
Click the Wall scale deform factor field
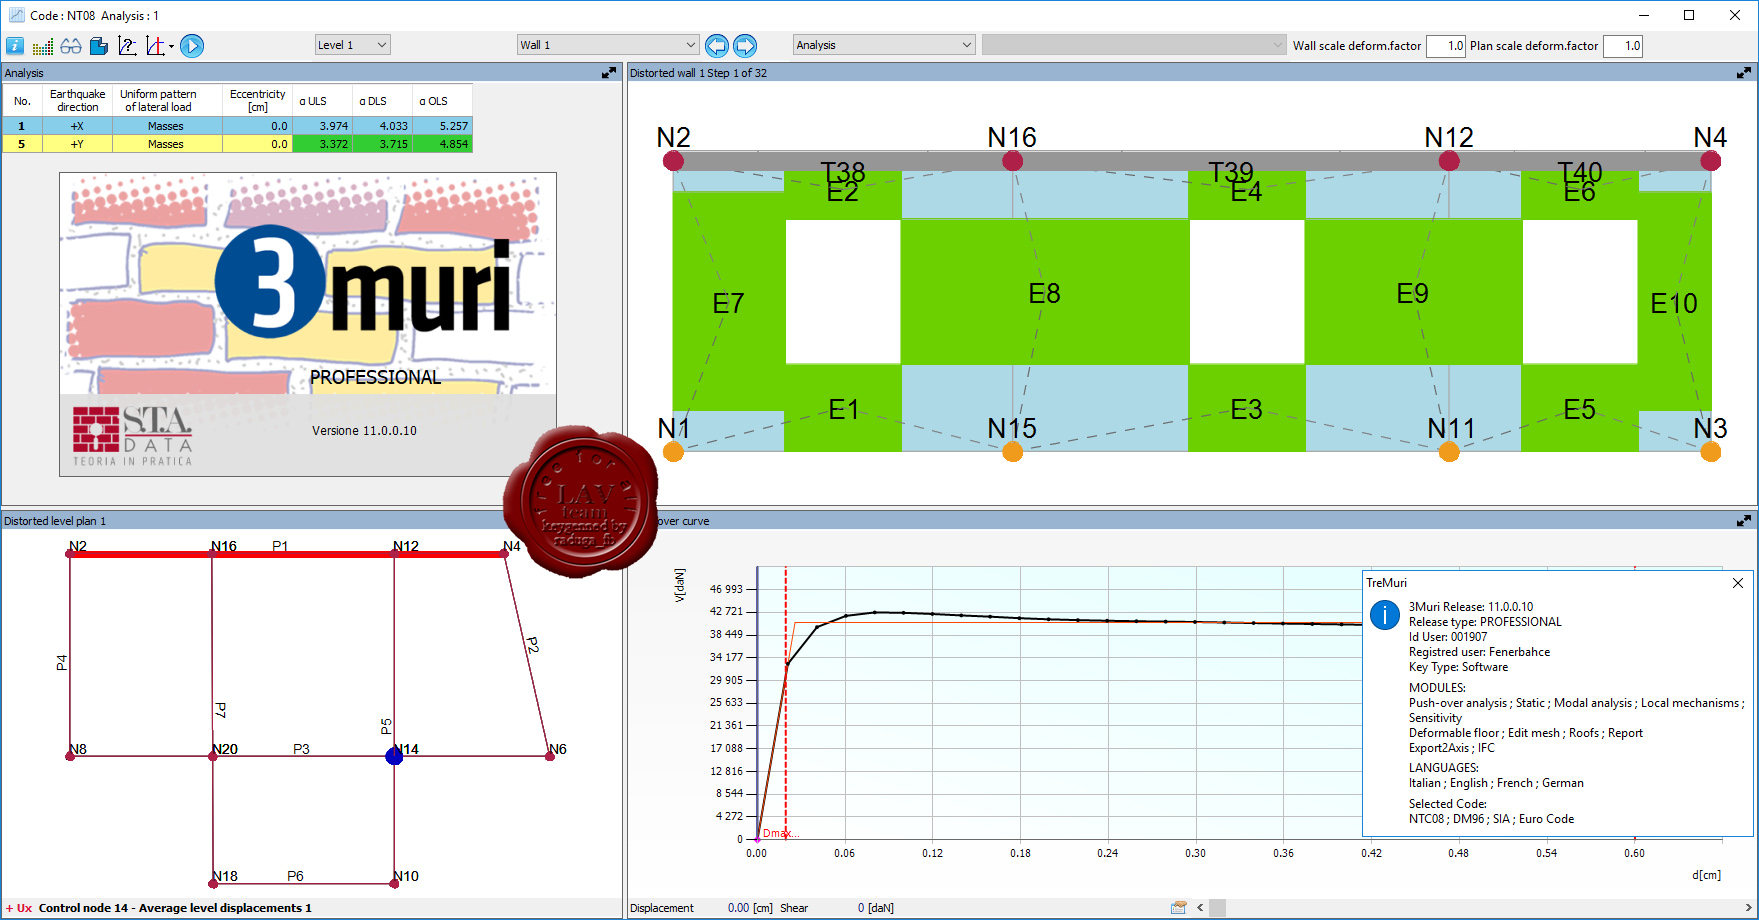click(1445, 46)
